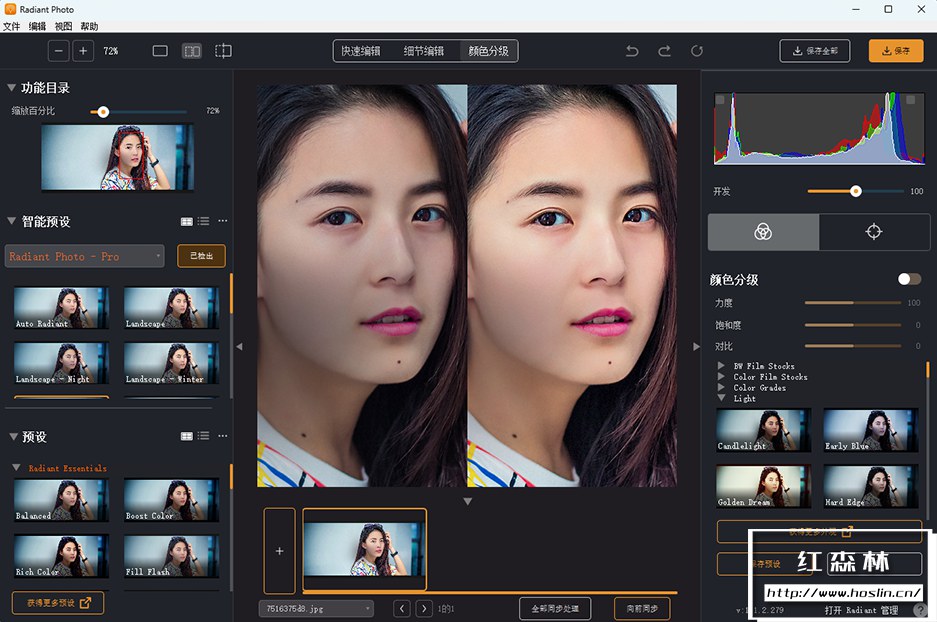Click 全部同步处理 button
The width and height of the screenshot is (937, 622).
[555, 609]
